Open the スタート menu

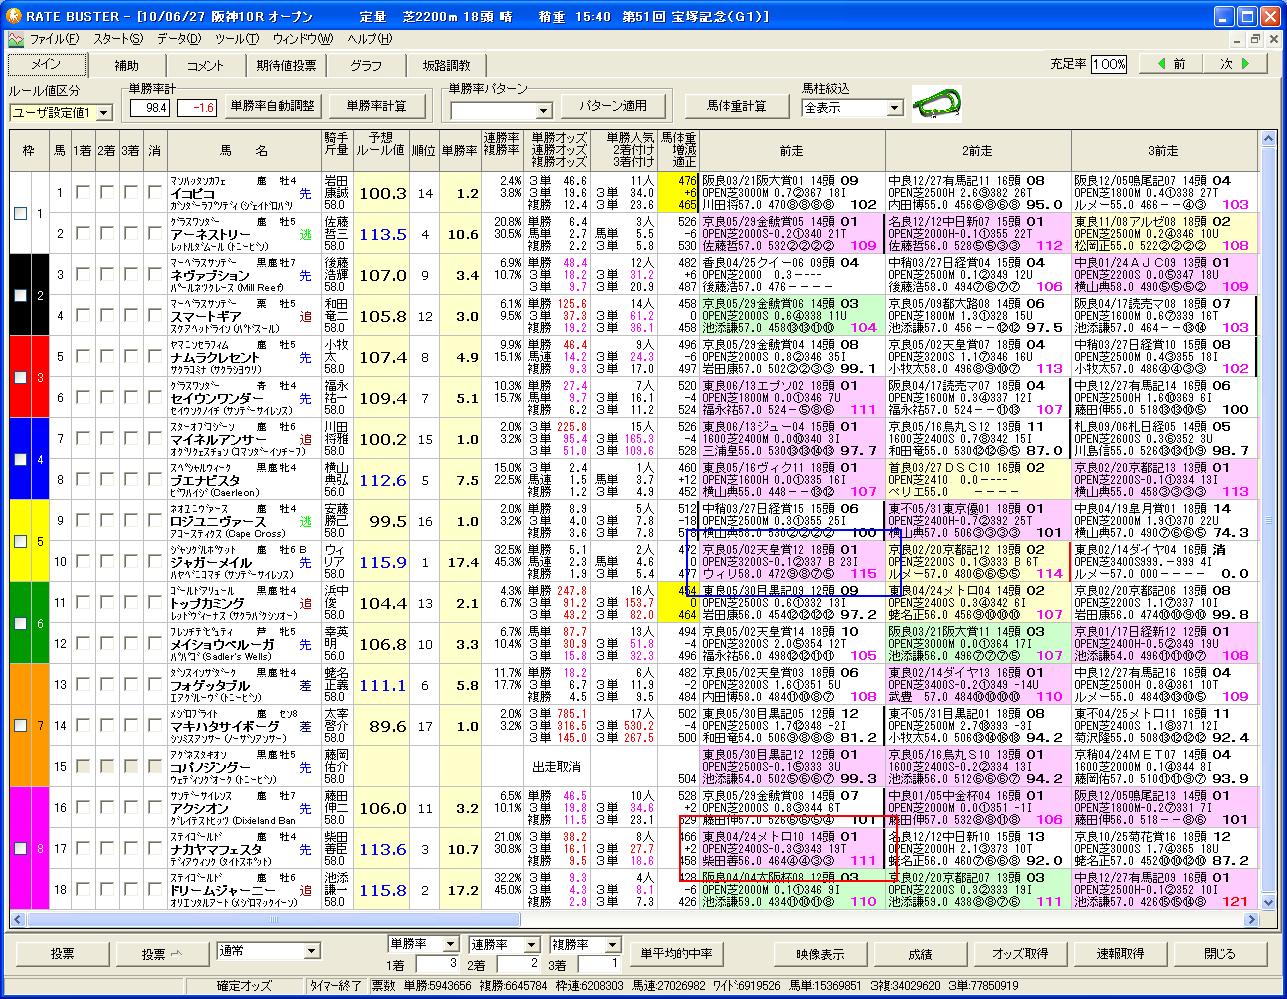[118, 39]
